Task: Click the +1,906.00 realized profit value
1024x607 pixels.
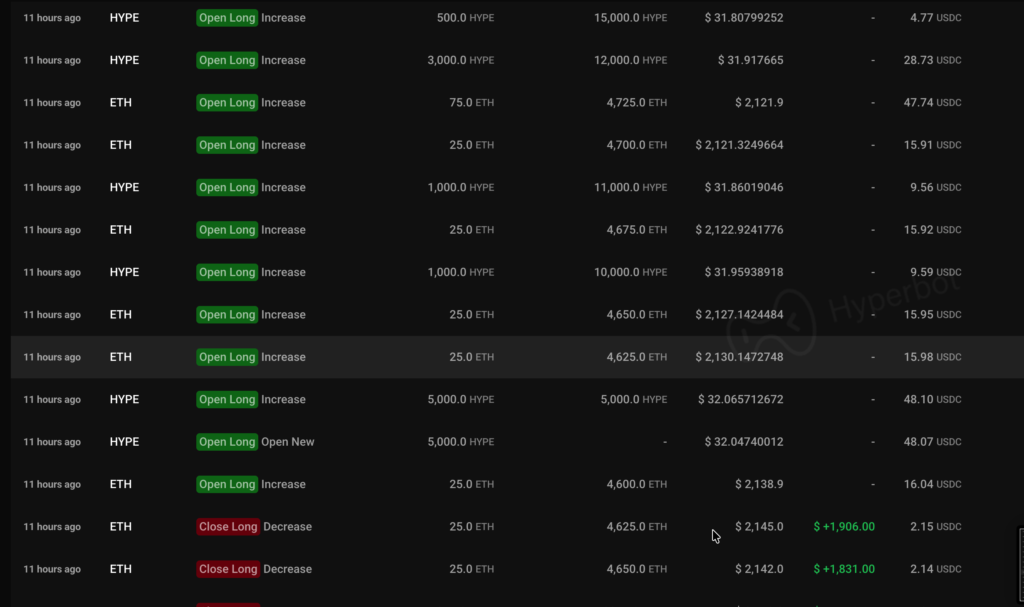Action: click(844, 527)
